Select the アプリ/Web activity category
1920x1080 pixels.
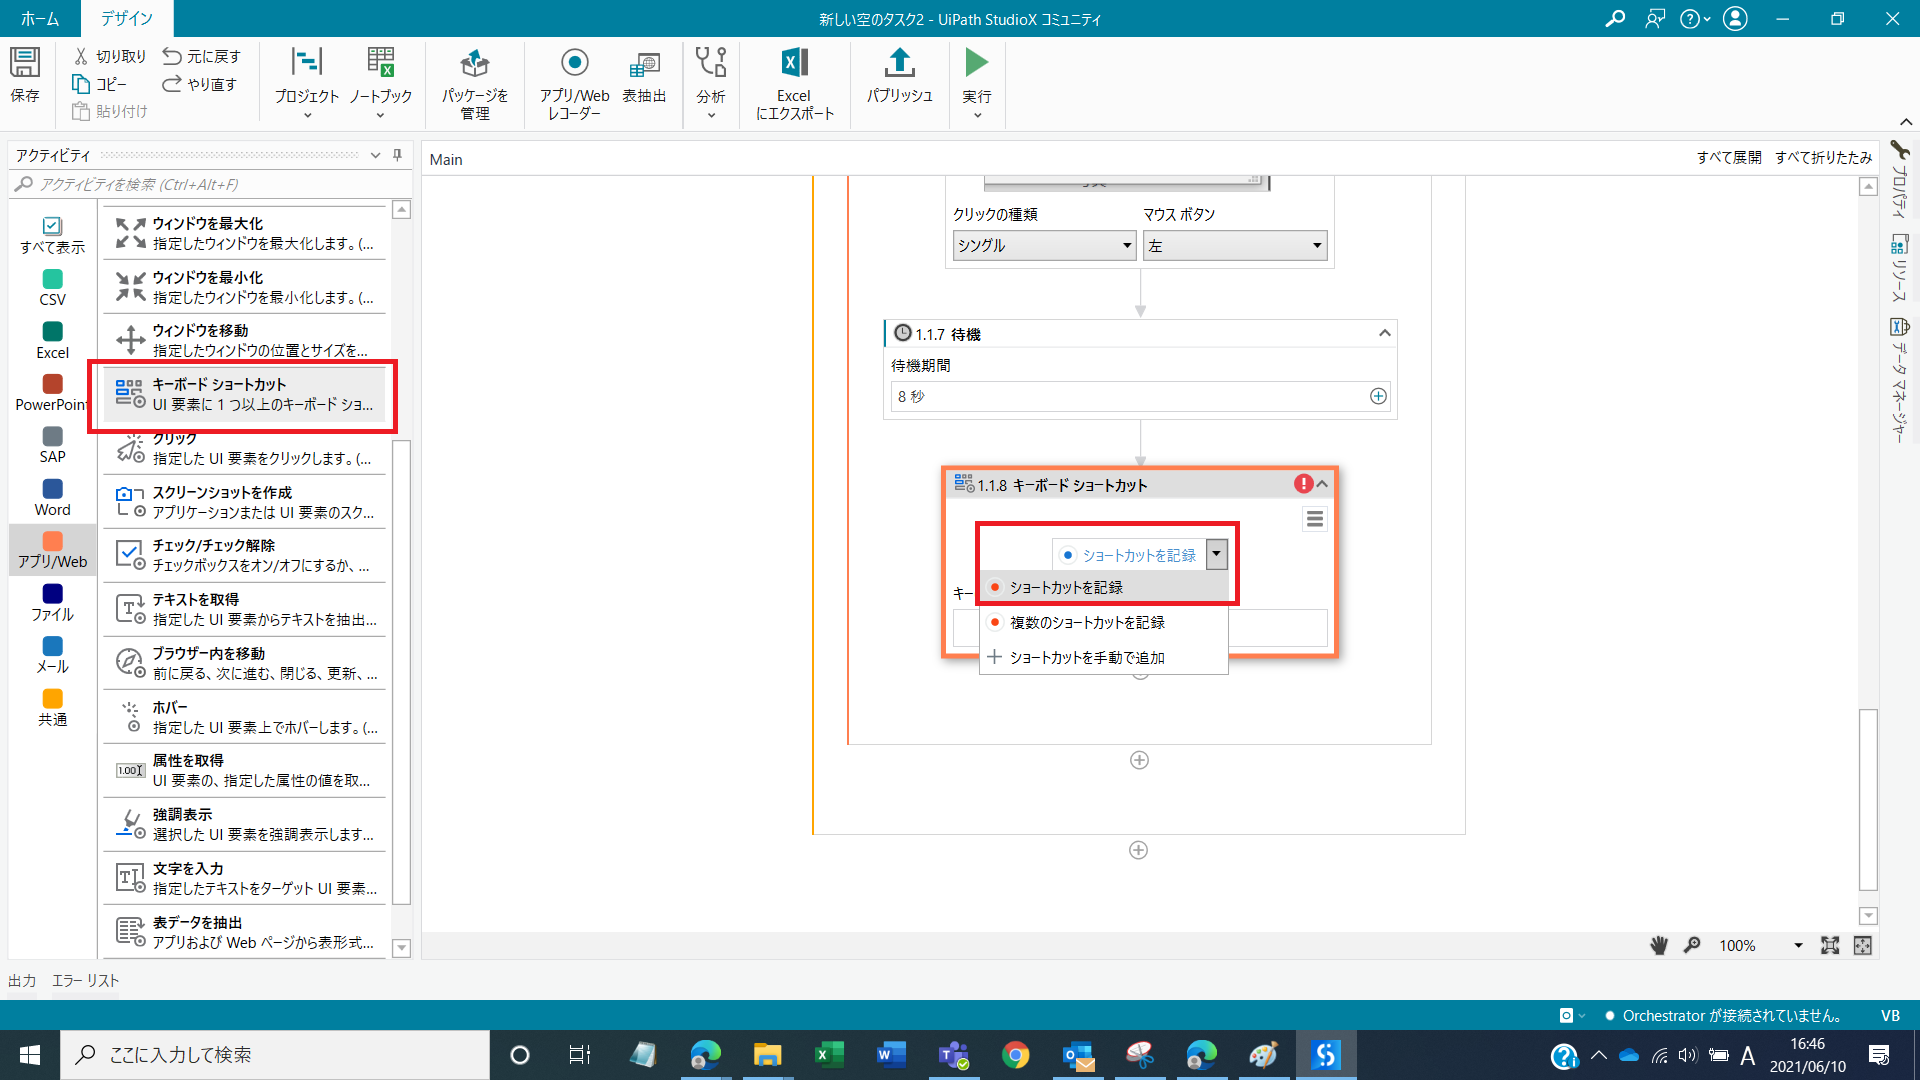coord(53,550)
